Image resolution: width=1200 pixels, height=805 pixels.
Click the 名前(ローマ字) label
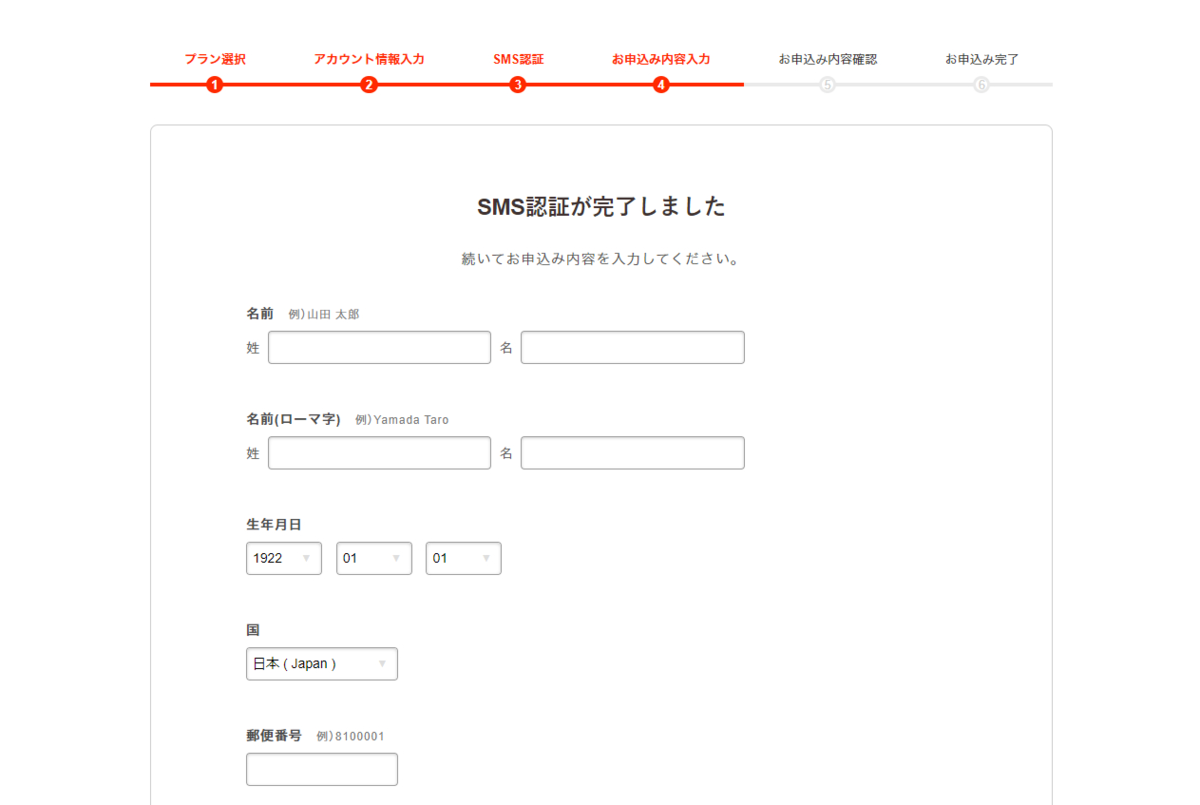pos(293,419)
